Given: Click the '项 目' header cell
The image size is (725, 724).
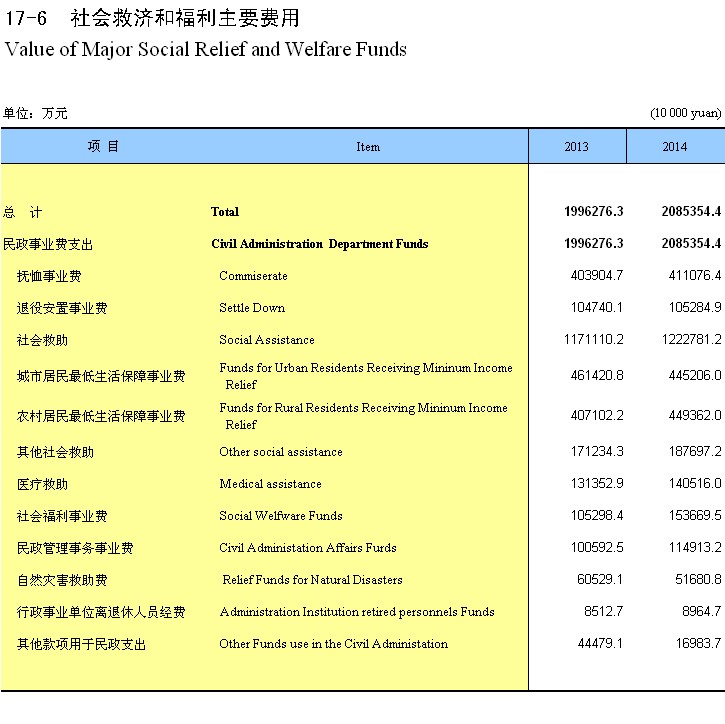Looking at the screenshot, I should pos(103,147).
